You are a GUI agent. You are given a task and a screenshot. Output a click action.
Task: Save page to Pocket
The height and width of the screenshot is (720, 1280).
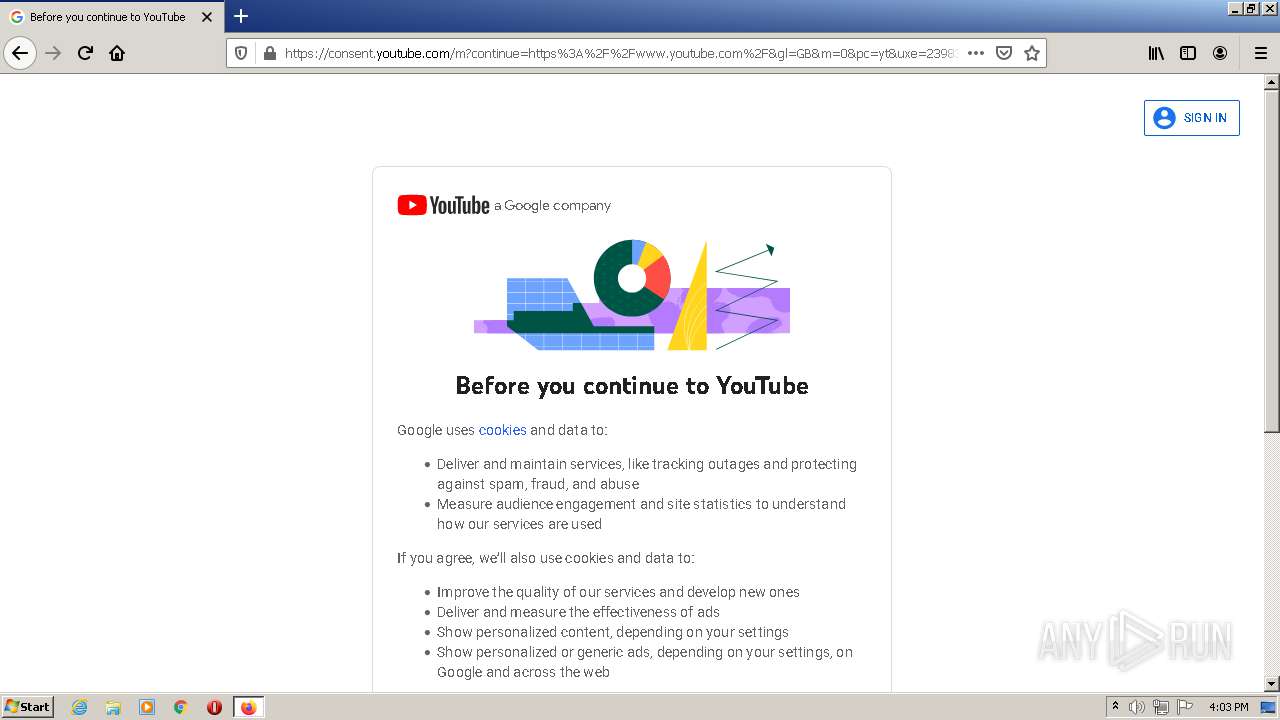(x=1004, y=53)
